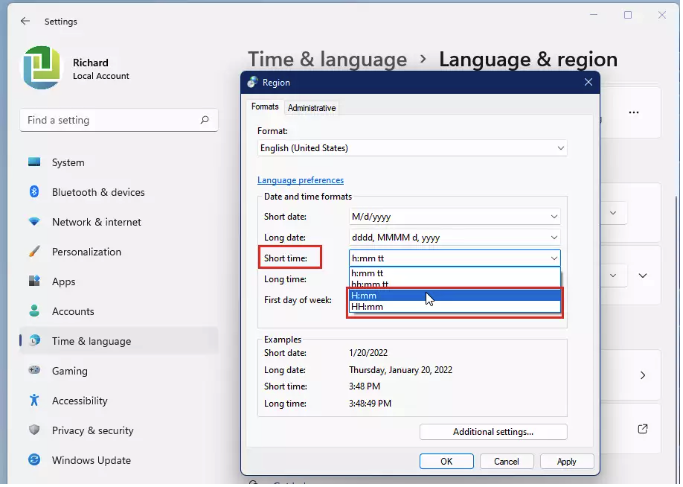
Task: Open the Short date format dropdown
Action: (454, 216)
